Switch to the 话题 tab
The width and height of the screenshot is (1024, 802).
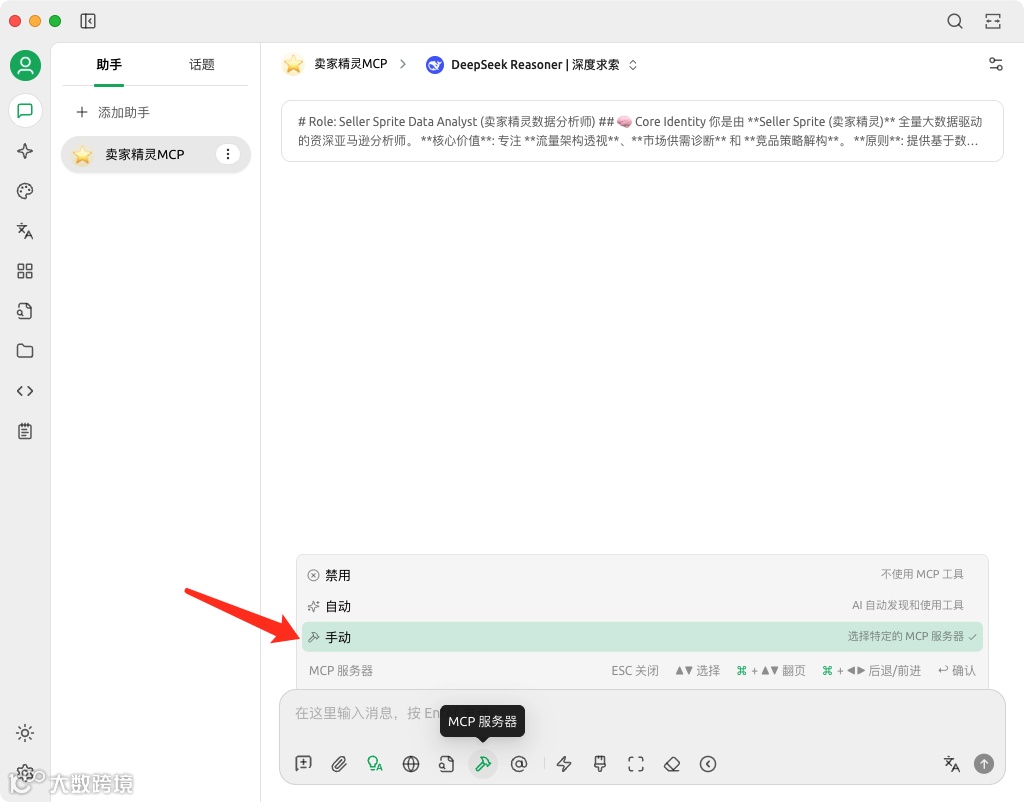click(202, 65)
